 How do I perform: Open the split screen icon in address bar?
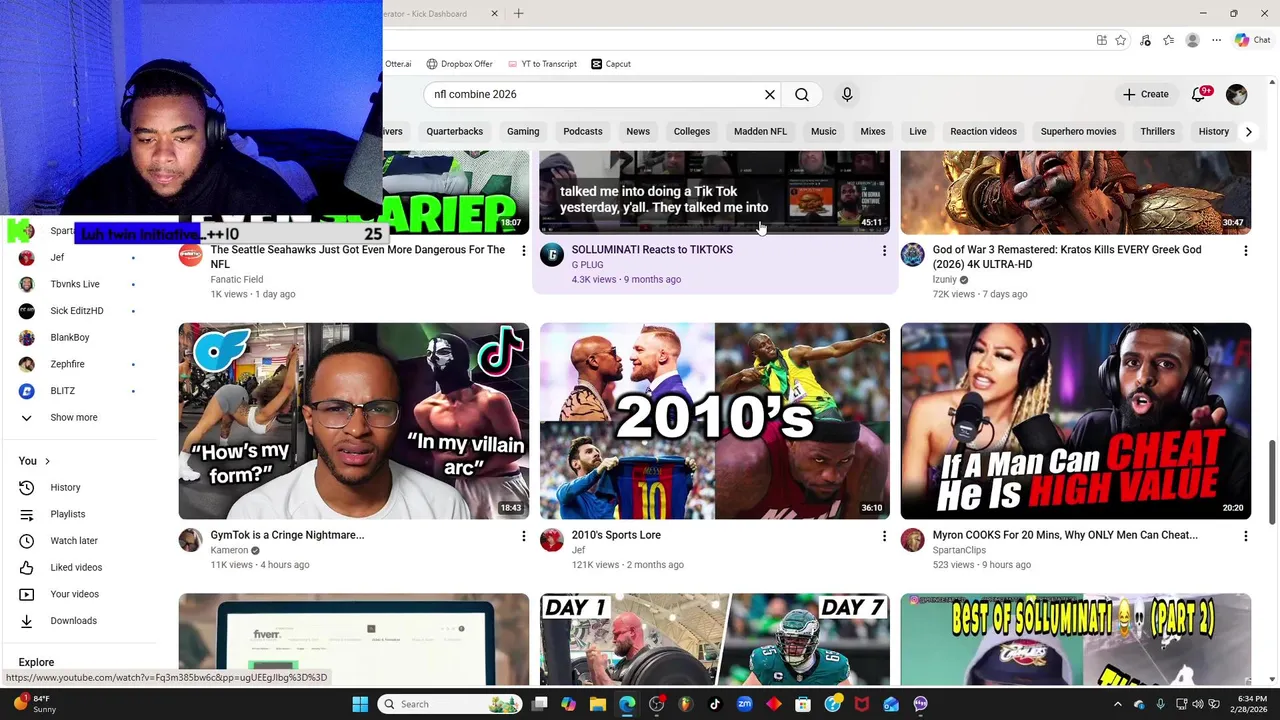click(1101, 40)
